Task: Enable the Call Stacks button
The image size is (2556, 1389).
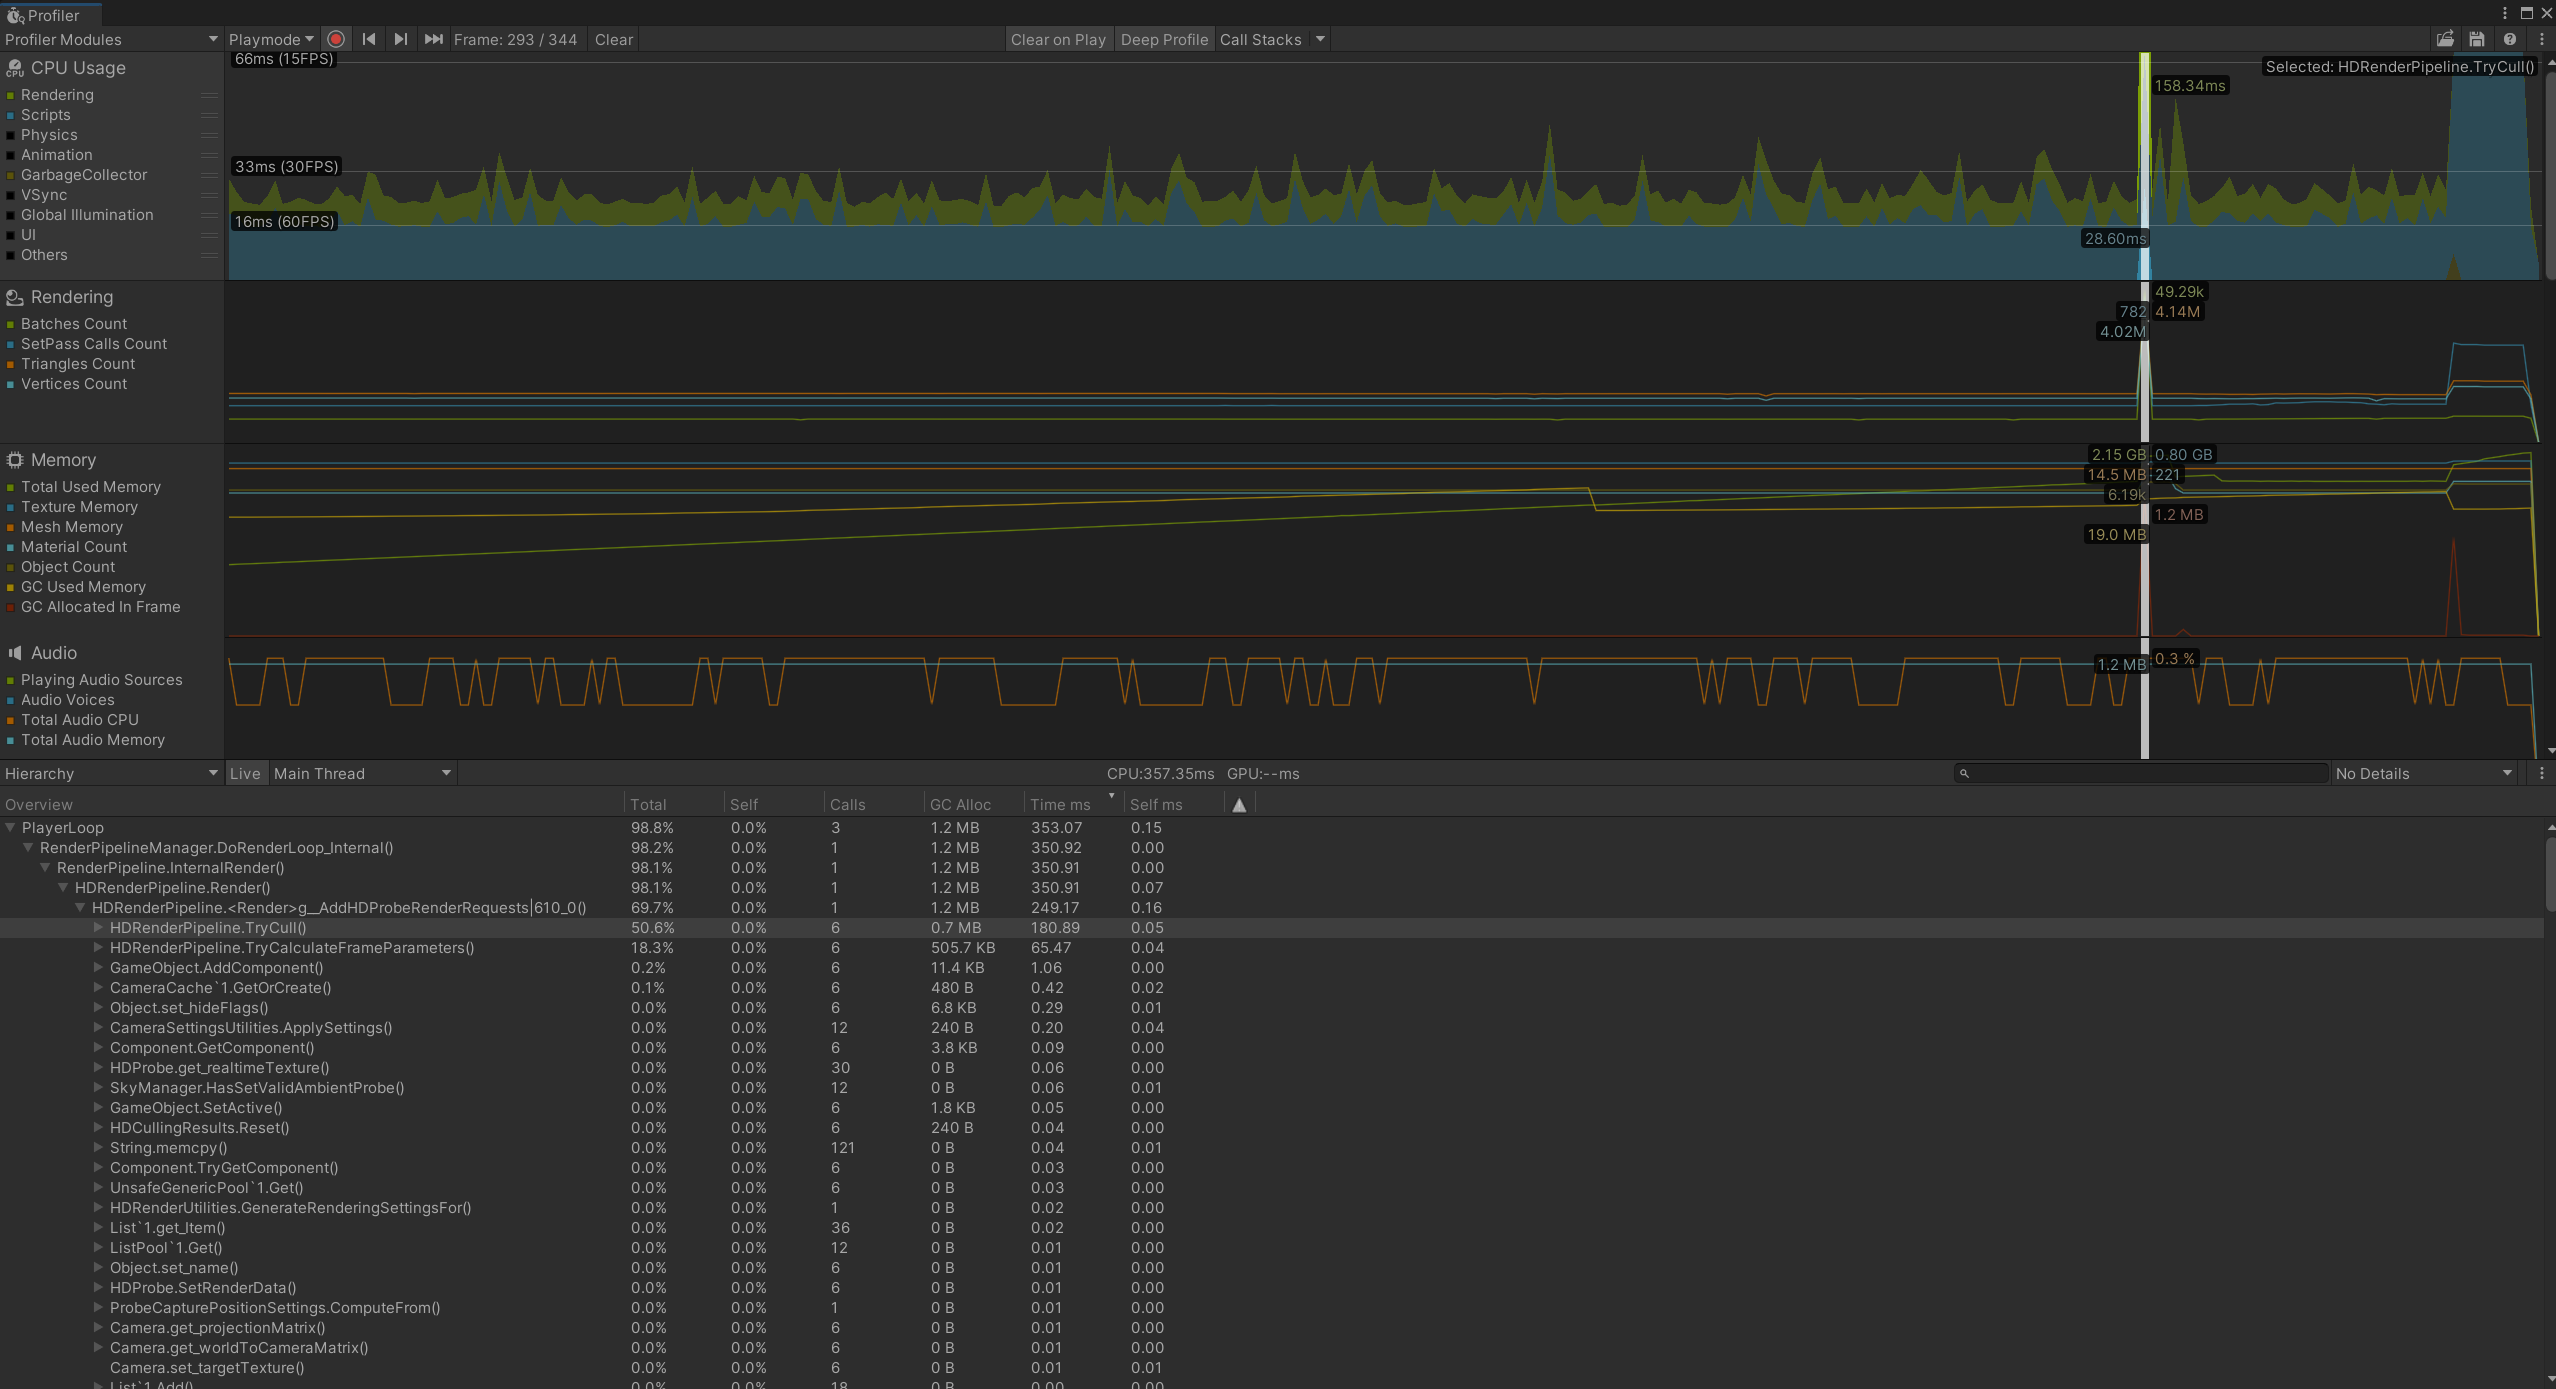Action: click(x=1260, y=39)
